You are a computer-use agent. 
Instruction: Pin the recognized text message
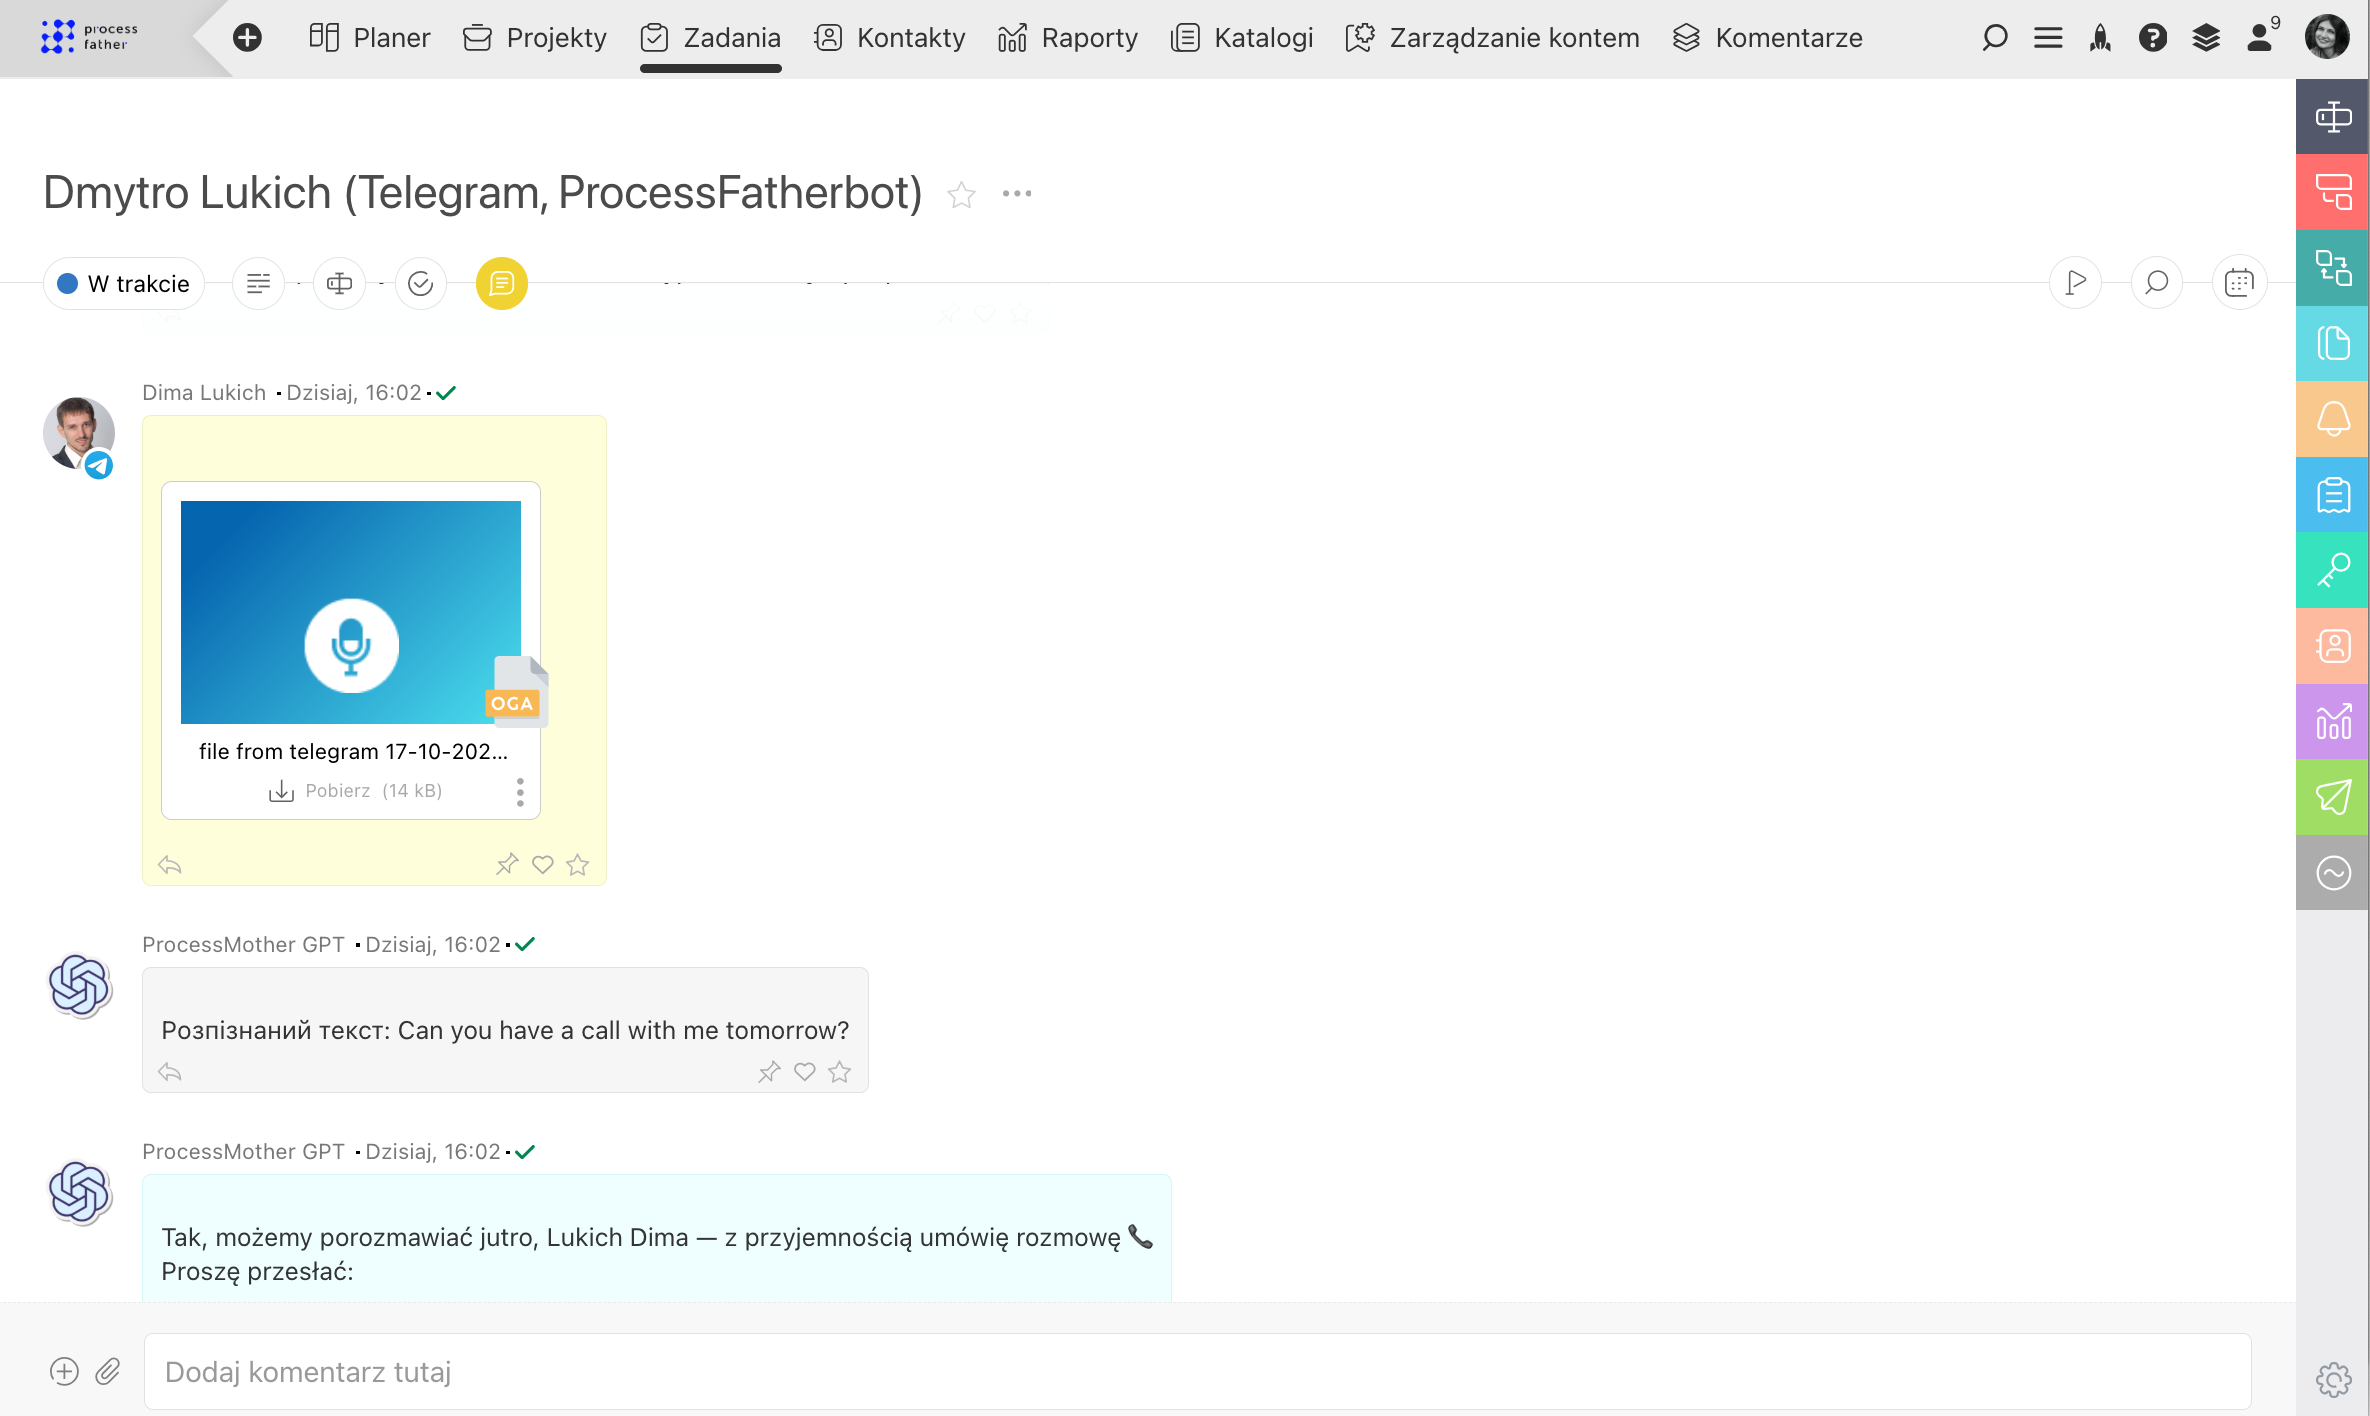pos(768,1072)
